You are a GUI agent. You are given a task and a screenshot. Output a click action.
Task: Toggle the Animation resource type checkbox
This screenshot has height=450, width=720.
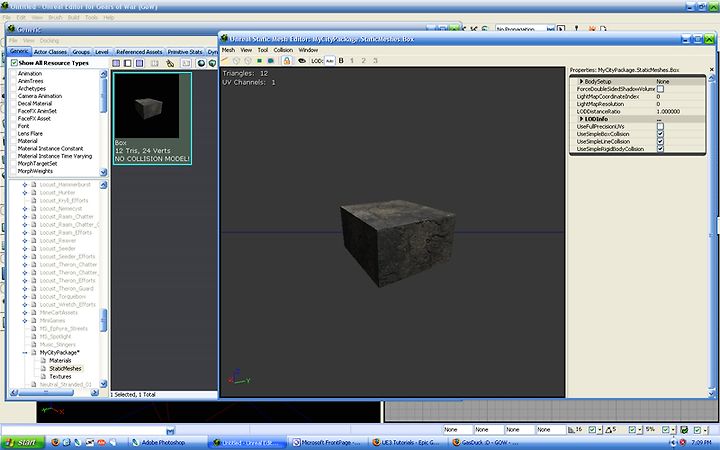13,73
